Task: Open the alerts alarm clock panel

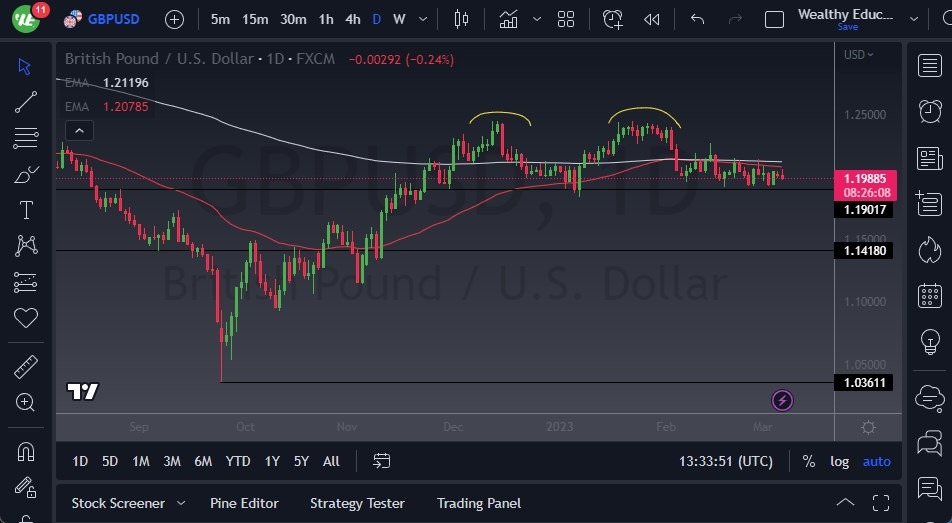Action: 929,110
